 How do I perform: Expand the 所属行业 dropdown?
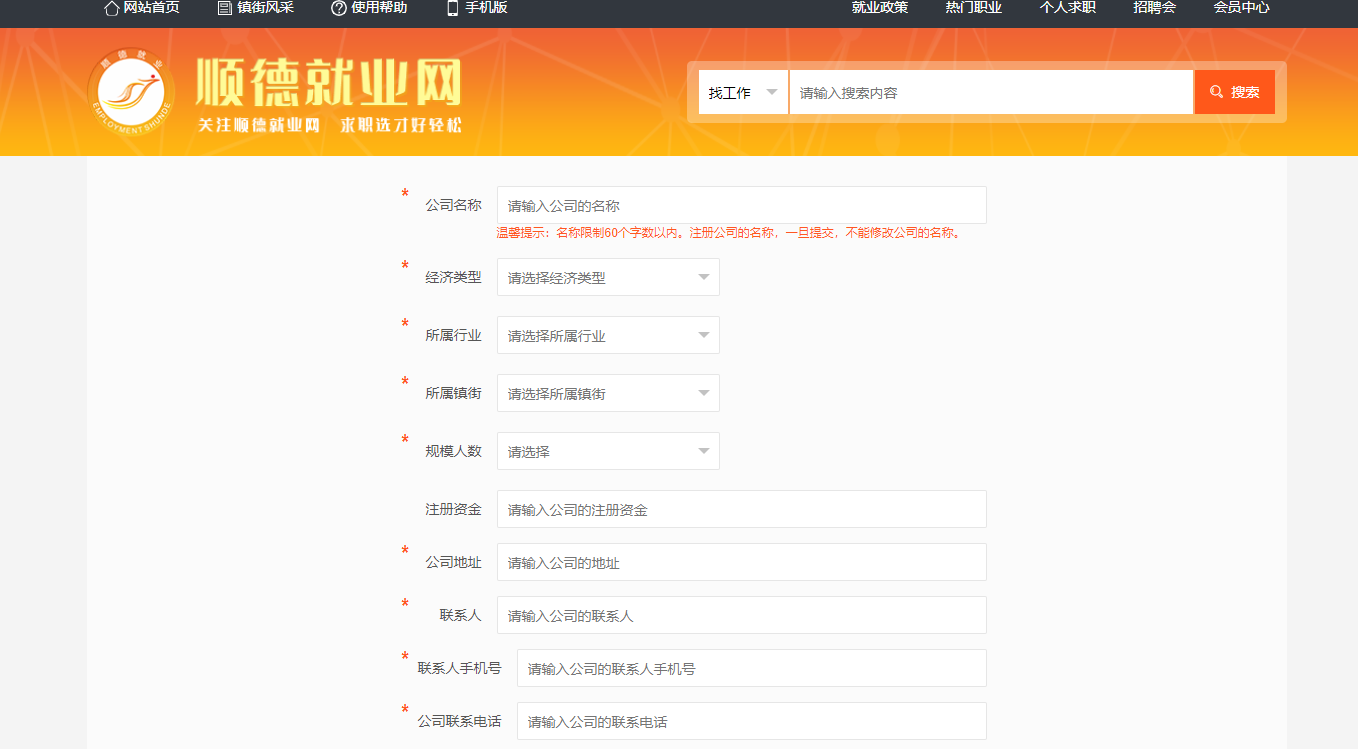click(x=608, y=335)
